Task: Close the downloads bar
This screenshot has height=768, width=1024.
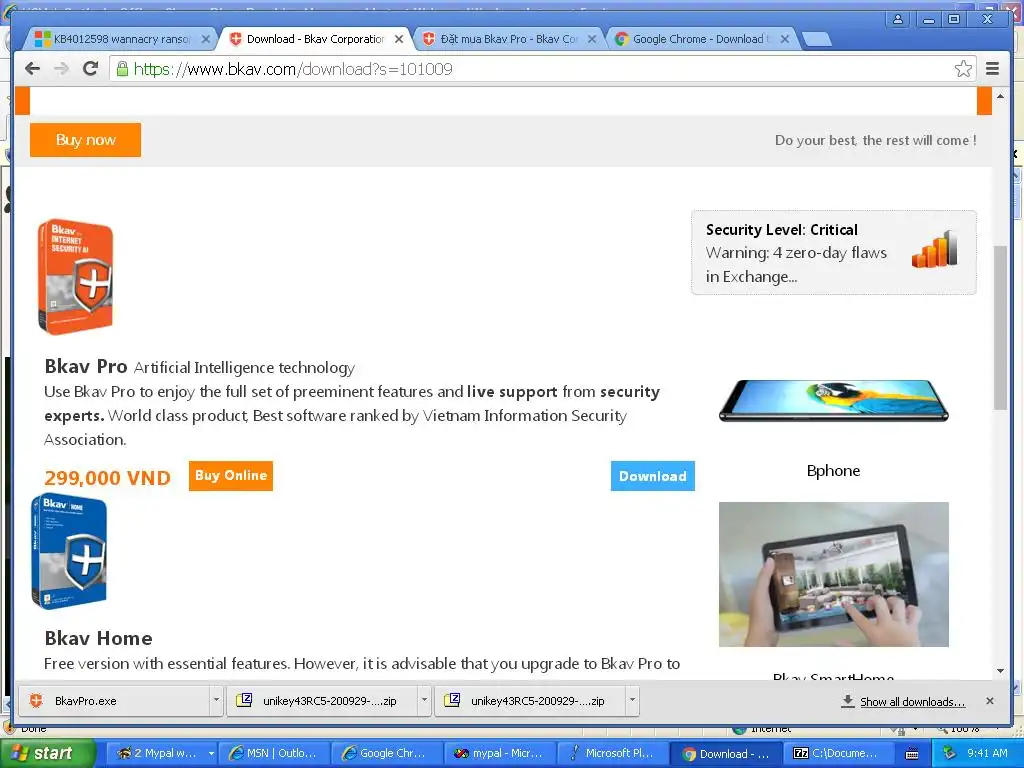Action: [990, 701]
